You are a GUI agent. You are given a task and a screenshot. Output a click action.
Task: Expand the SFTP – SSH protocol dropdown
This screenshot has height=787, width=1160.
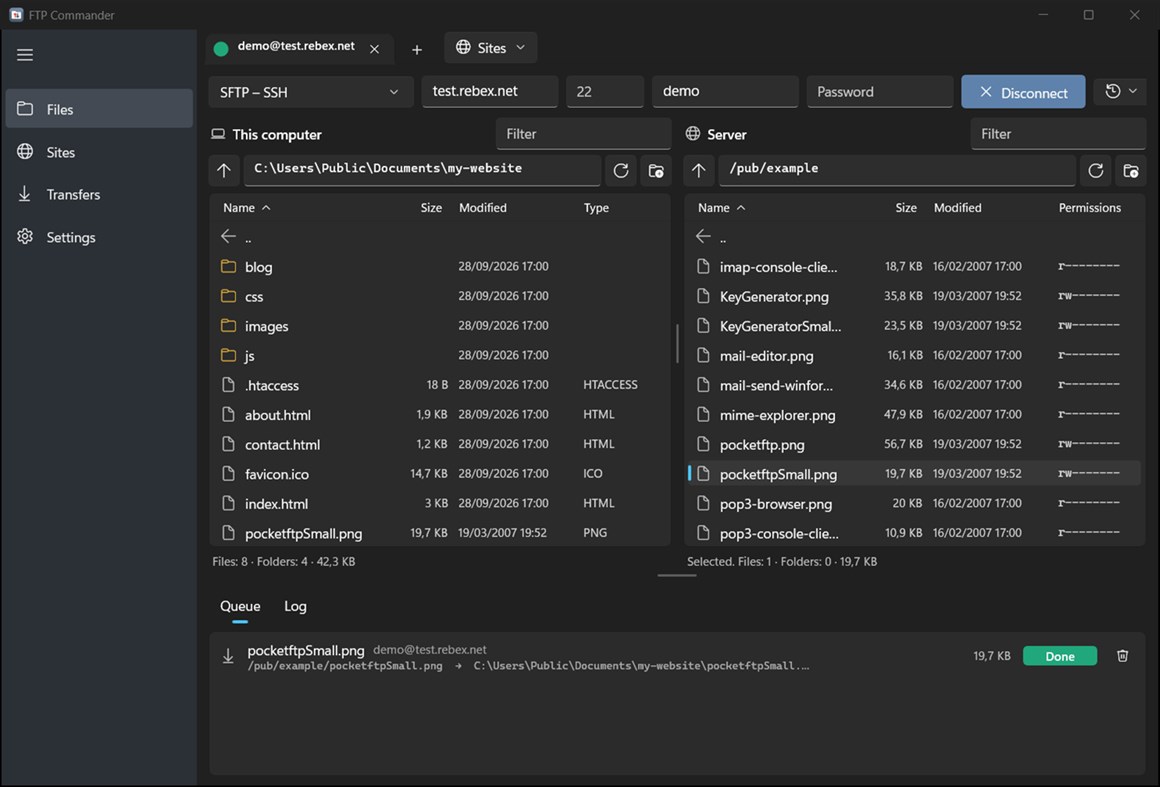point(311,92)
